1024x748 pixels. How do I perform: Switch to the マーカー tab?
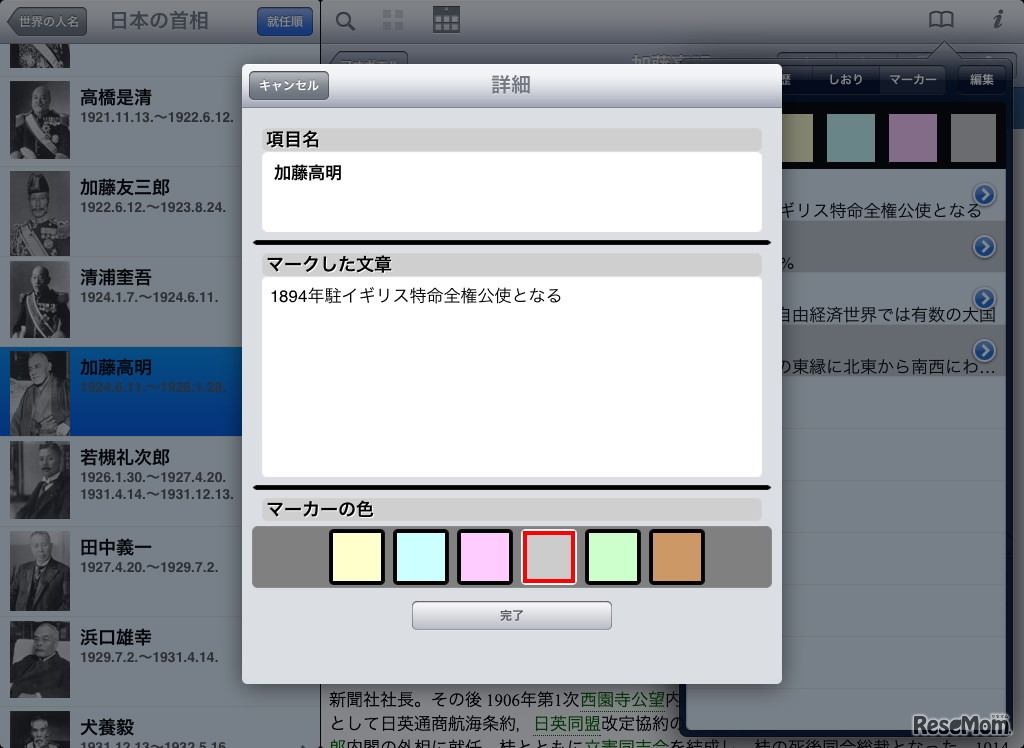point(913,80)
